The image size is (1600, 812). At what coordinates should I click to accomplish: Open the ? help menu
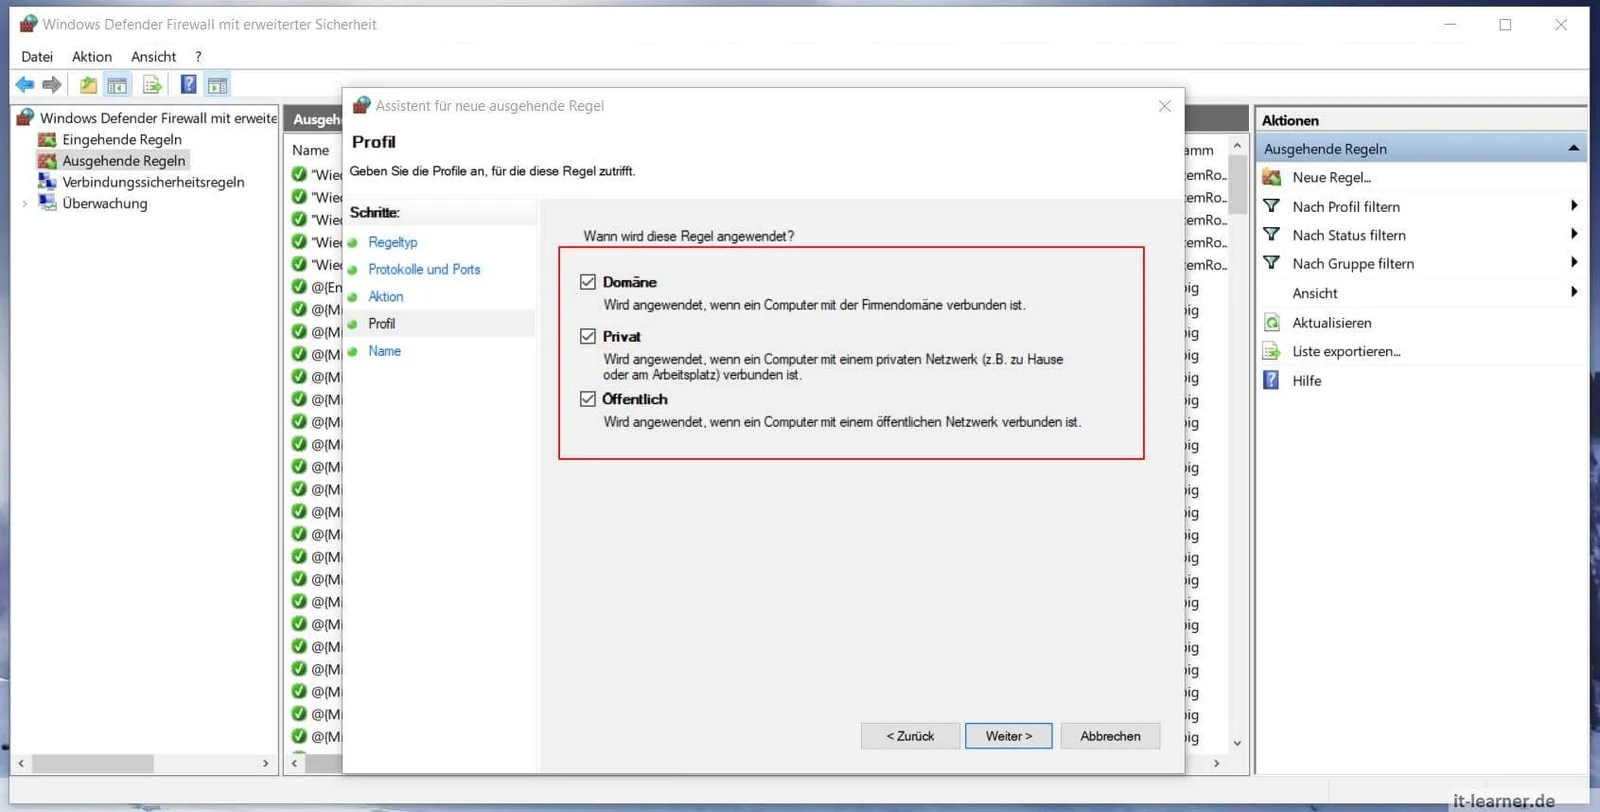click(198, 56)
